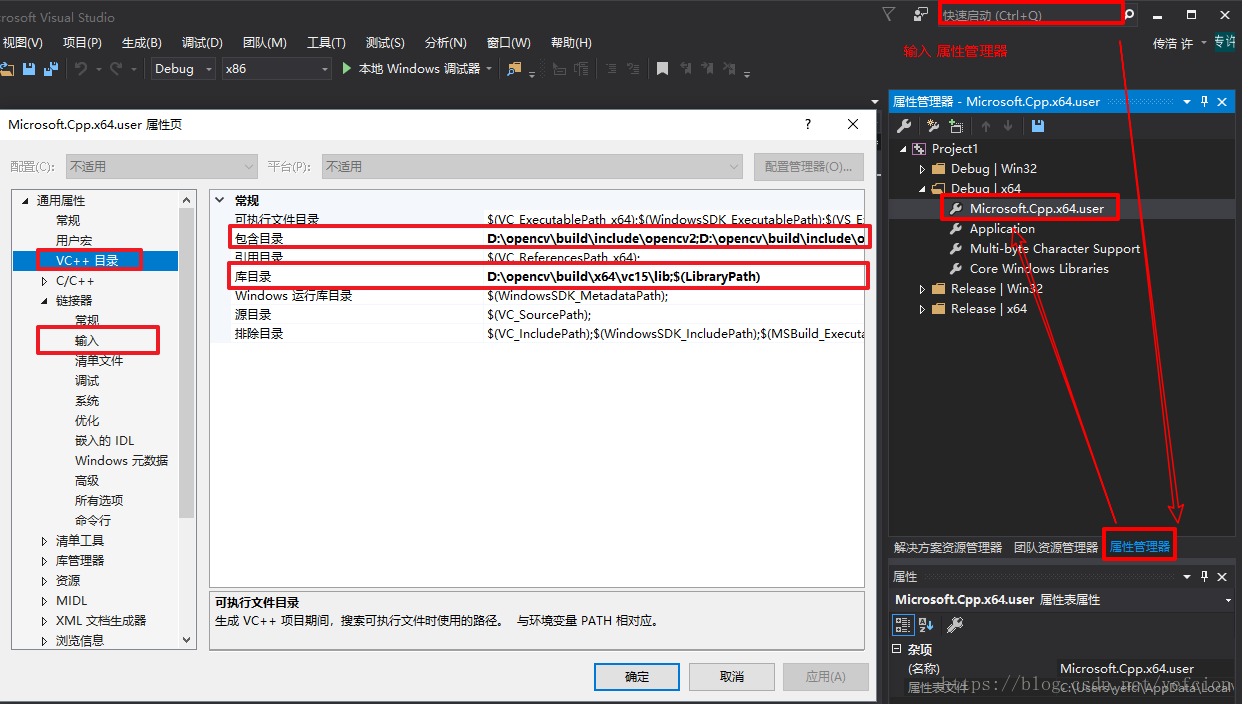Select 清单文件 under 链接器
Screen dimensions: 1242x704
99,361
